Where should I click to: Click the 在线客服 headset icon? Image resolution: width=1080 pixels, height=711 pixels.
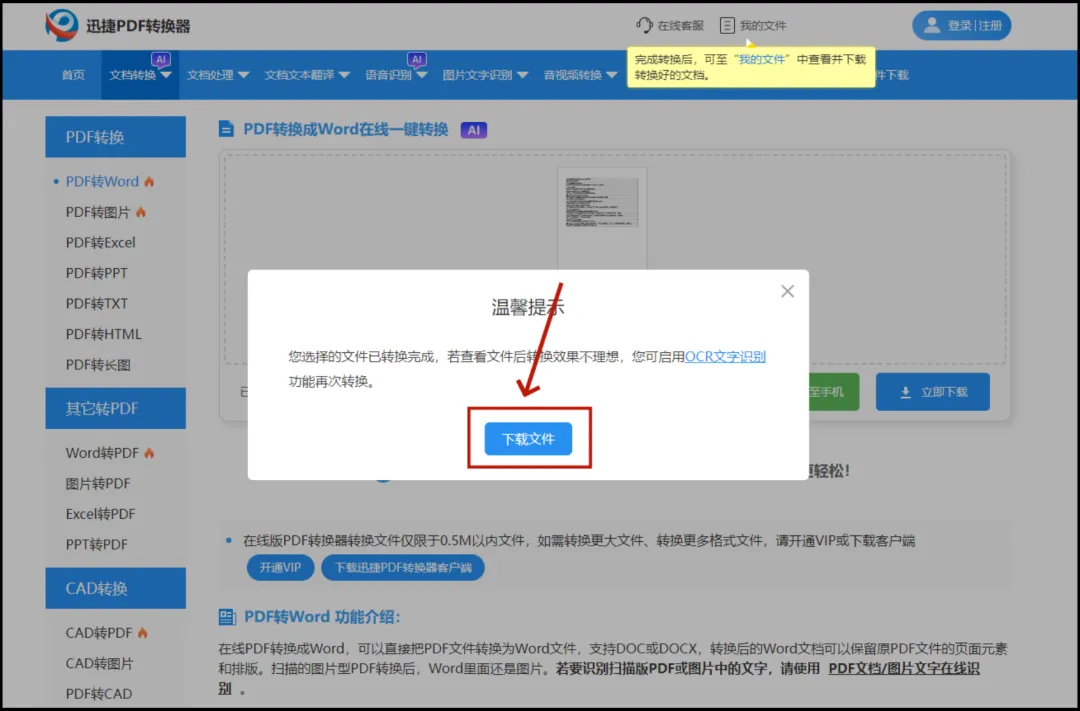(644, 25)
